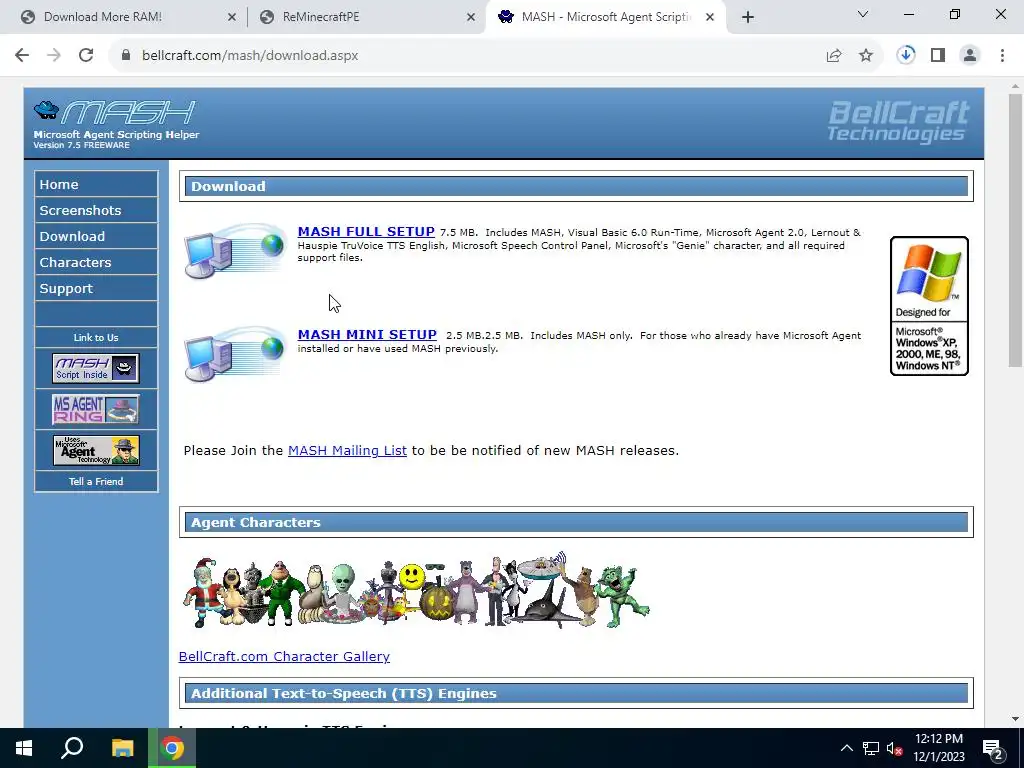This screenshot has width=1024, height=768.
Task: Open the Chrome three-dot menu
Action: [x=1002, y=56]
